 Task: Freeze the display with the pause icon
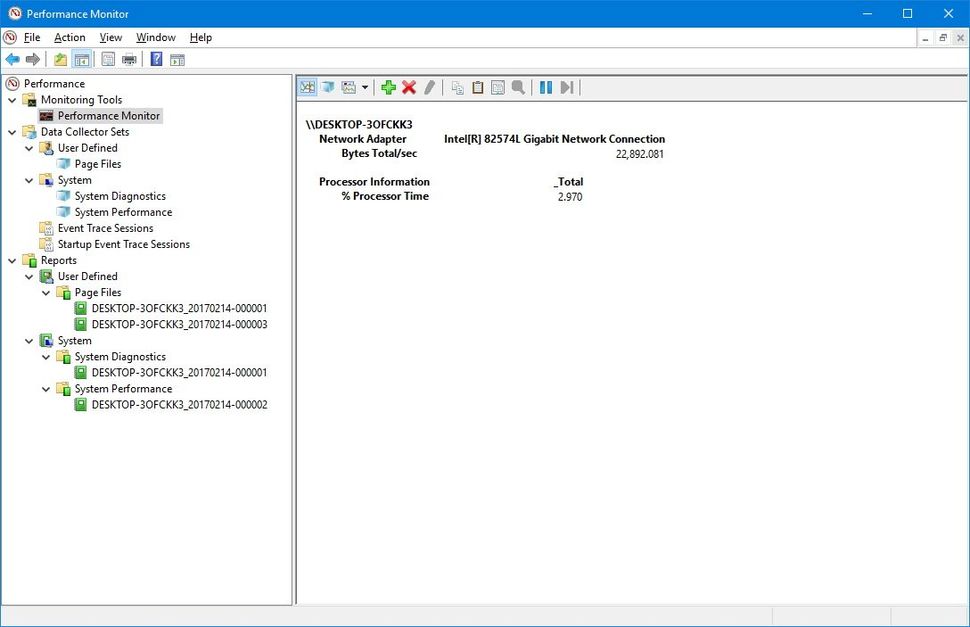click(x=545, y=87)
